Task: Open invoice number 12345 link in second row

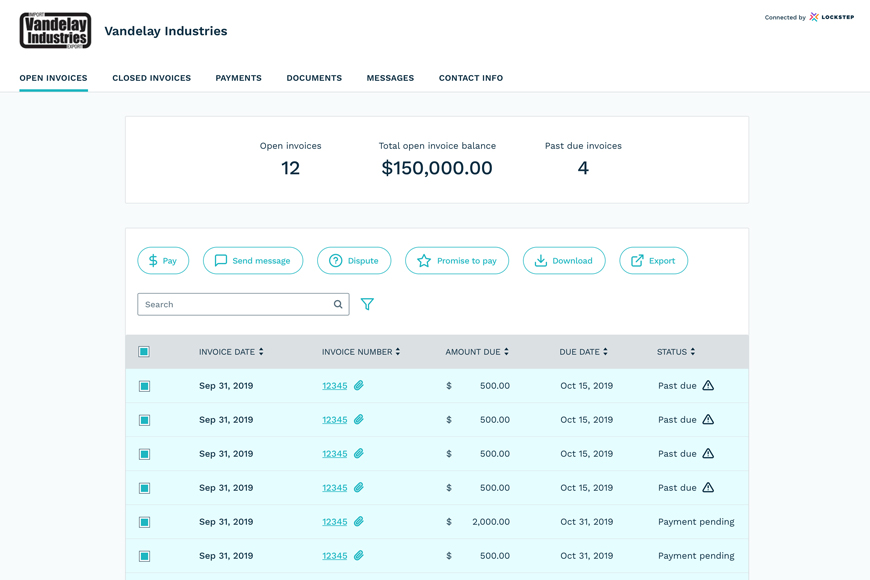Action: 335,420
